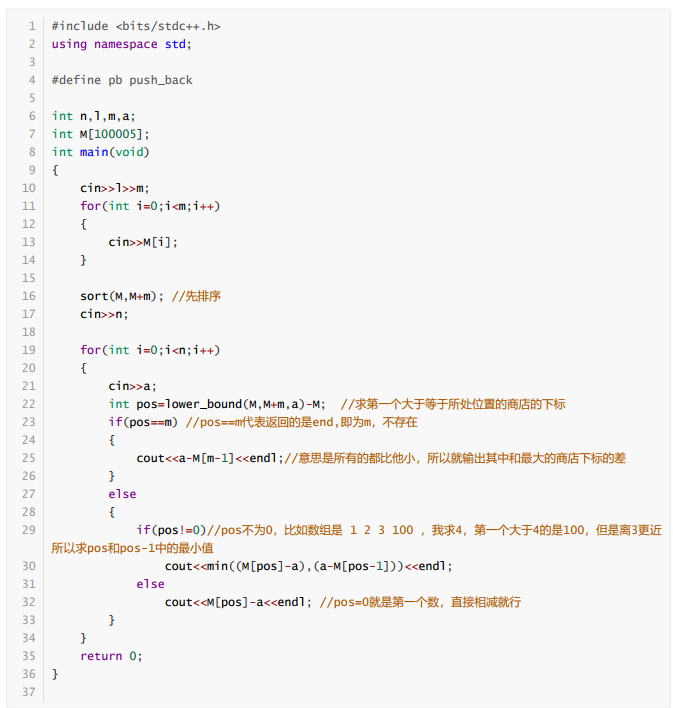This screenshot has height=708, width=673.
Task: Click the comment beginning '//意思是所有的都比他小'
Action: click(455, 458)
